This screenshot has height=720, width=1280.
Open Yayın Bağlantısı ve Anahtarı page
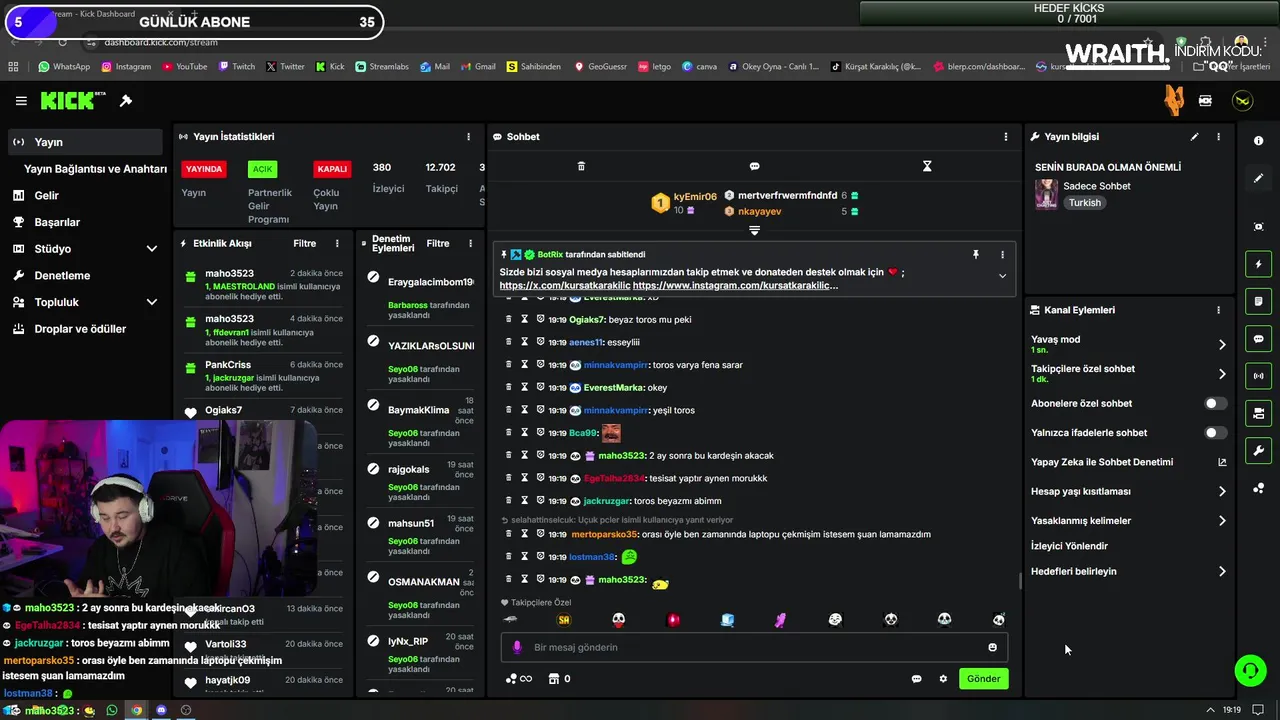(95, 169)
